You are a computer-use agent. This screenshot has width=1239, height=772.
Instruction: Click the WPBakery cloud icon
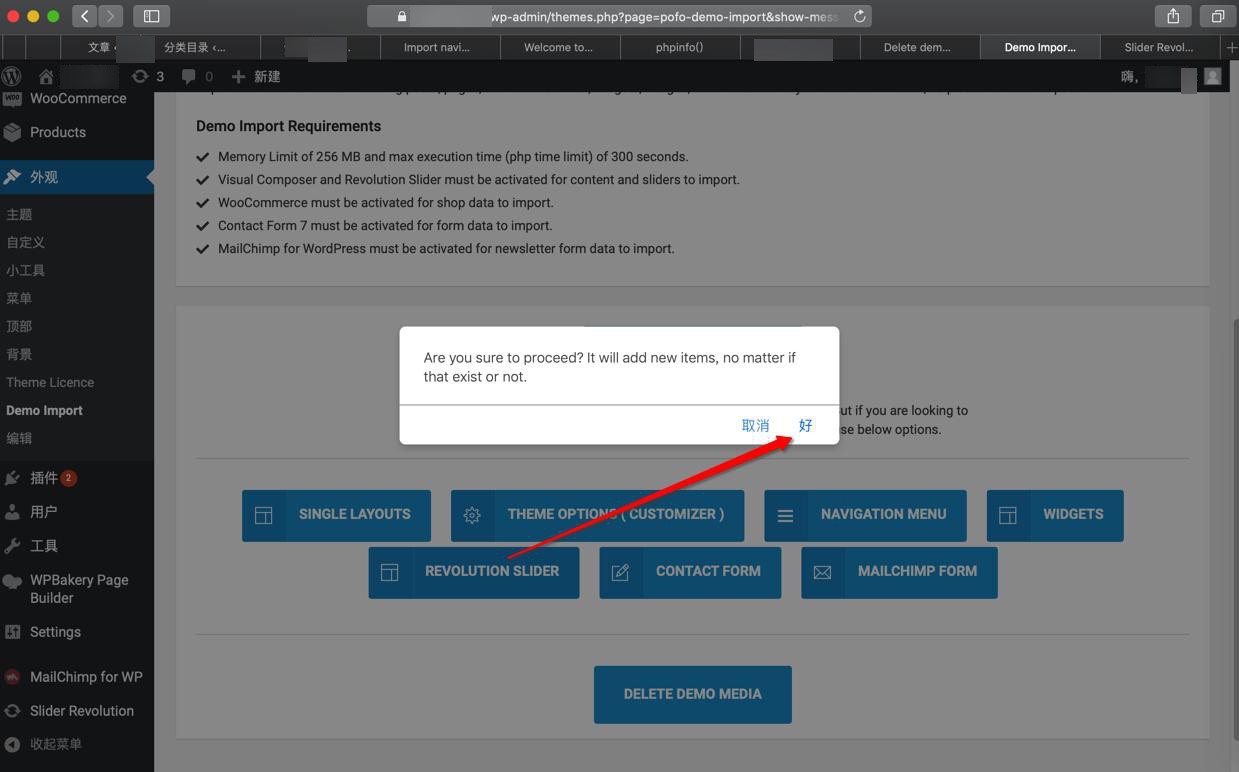[x=12, y=582]
